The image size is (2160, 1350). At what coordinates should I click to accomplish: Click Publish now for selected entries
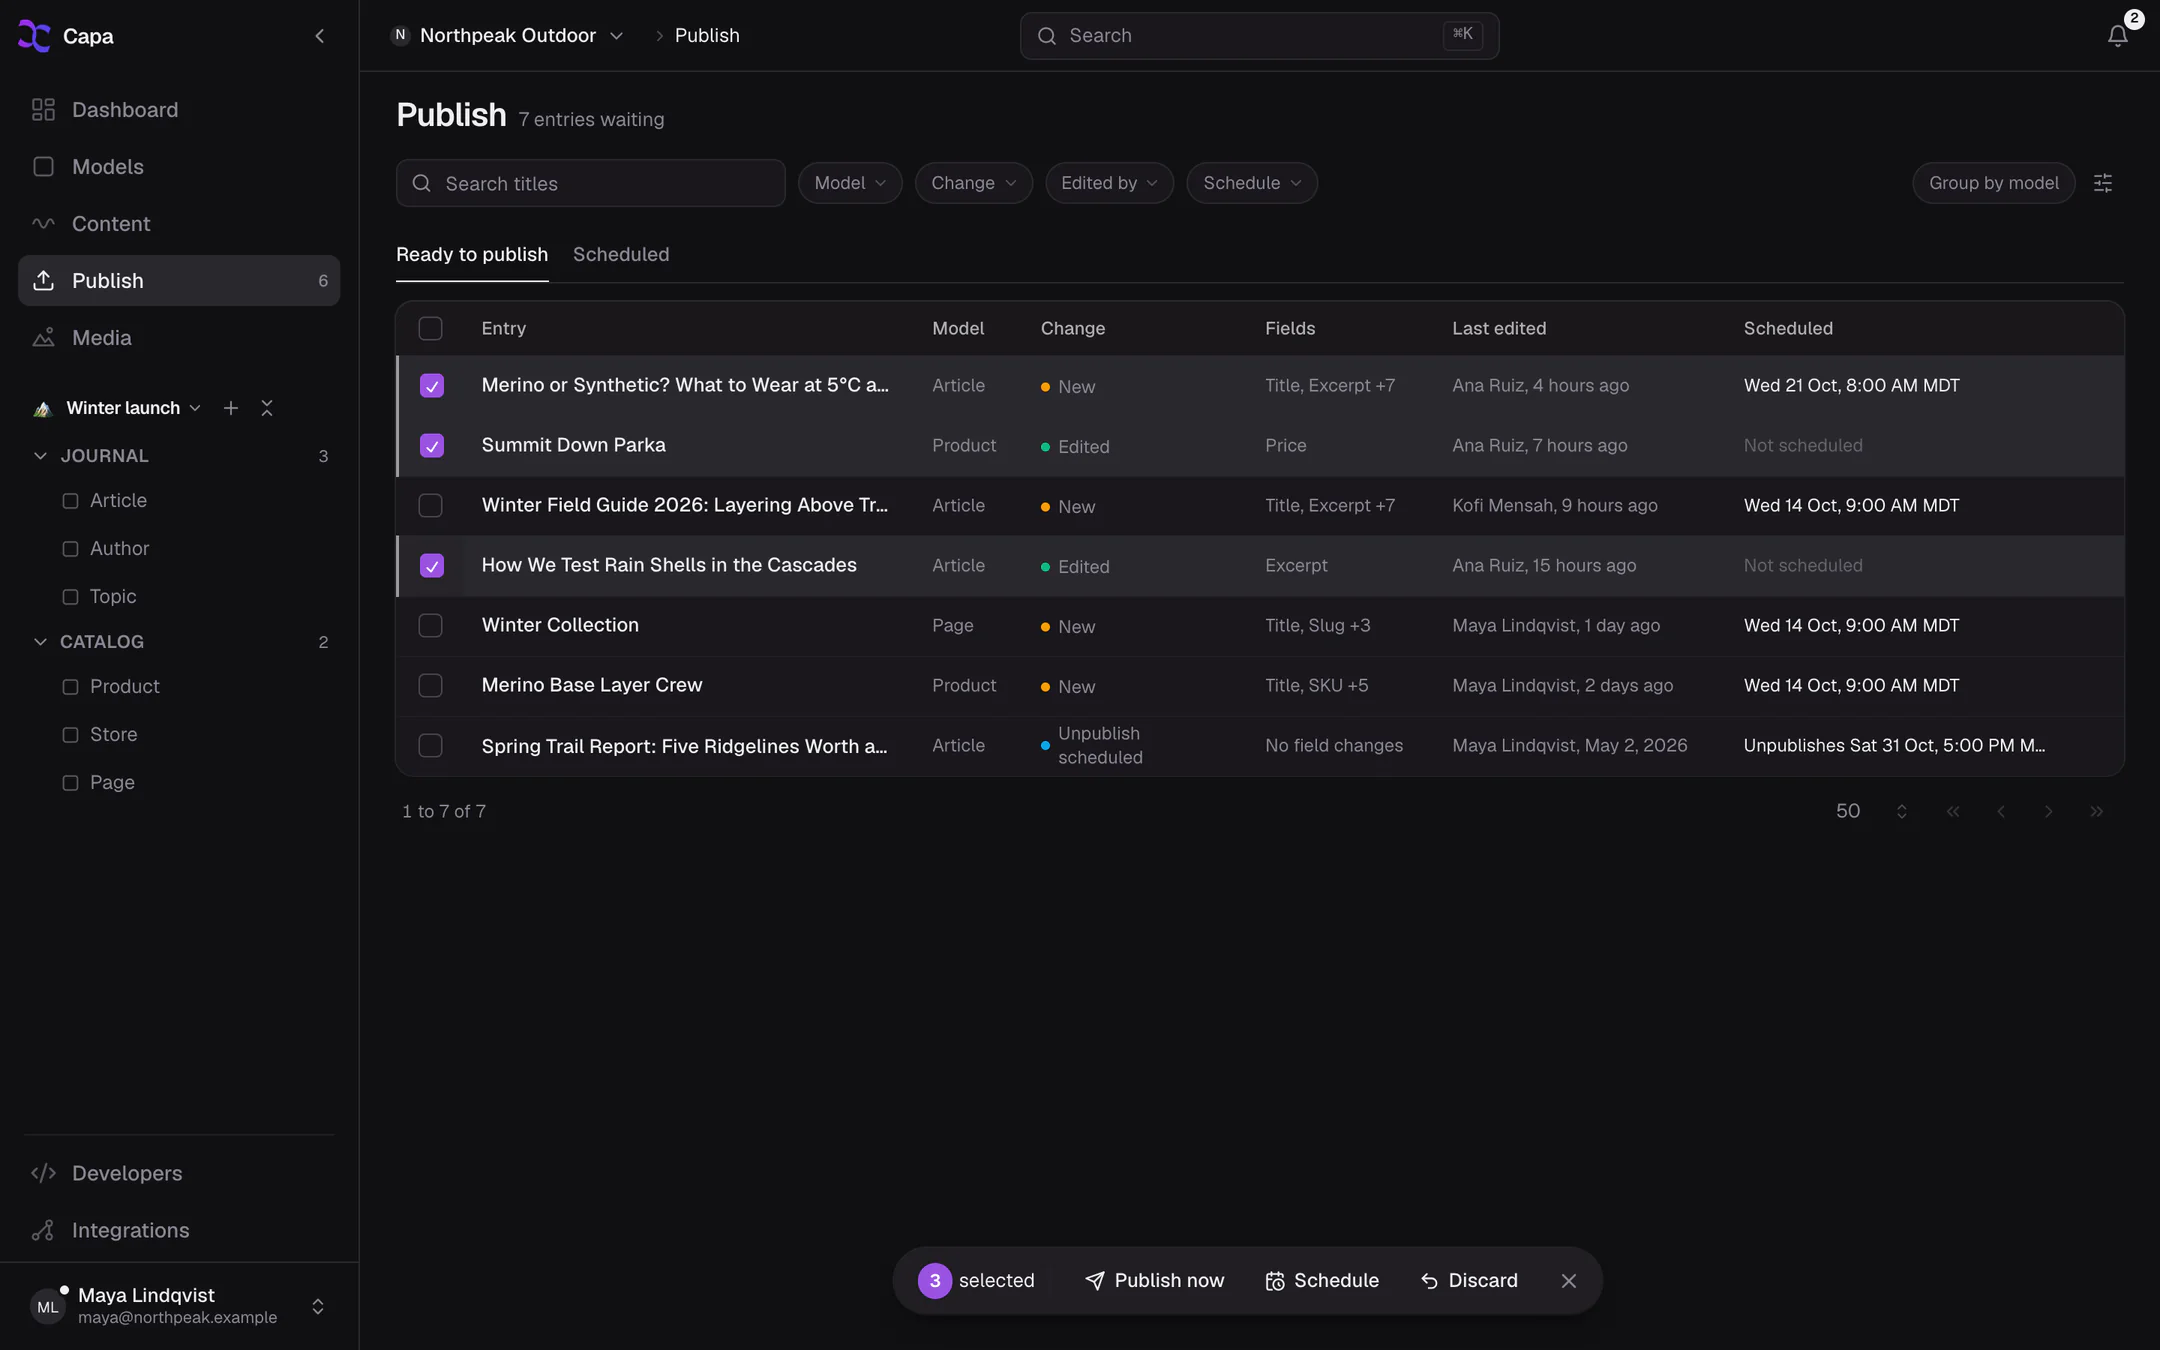pyautogui.click(x=1155, y=1281)
